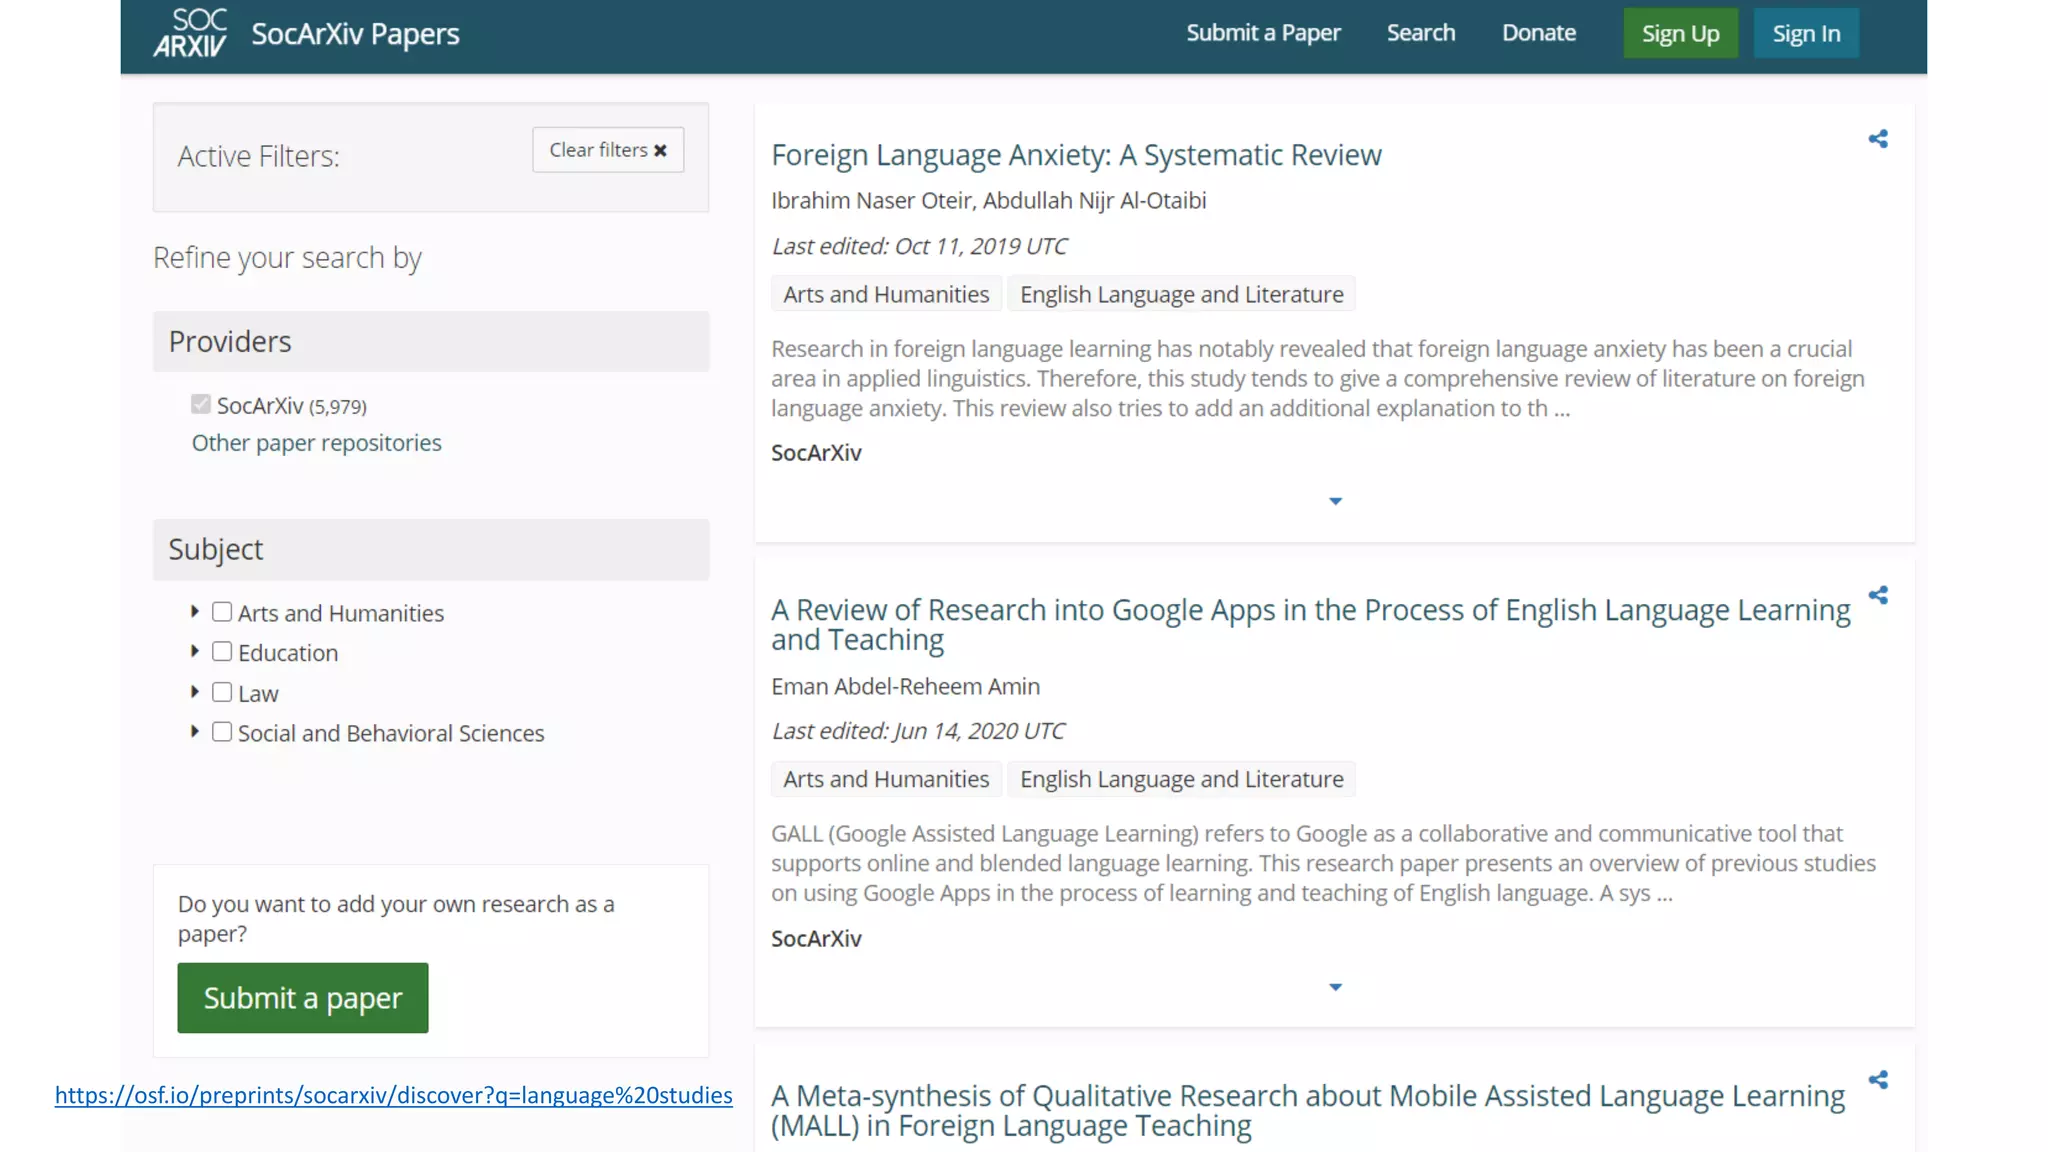Click Arts and Humanities tag on first paper
The width and height of the screenshot is (2048, 1152).
pos(886,294)
